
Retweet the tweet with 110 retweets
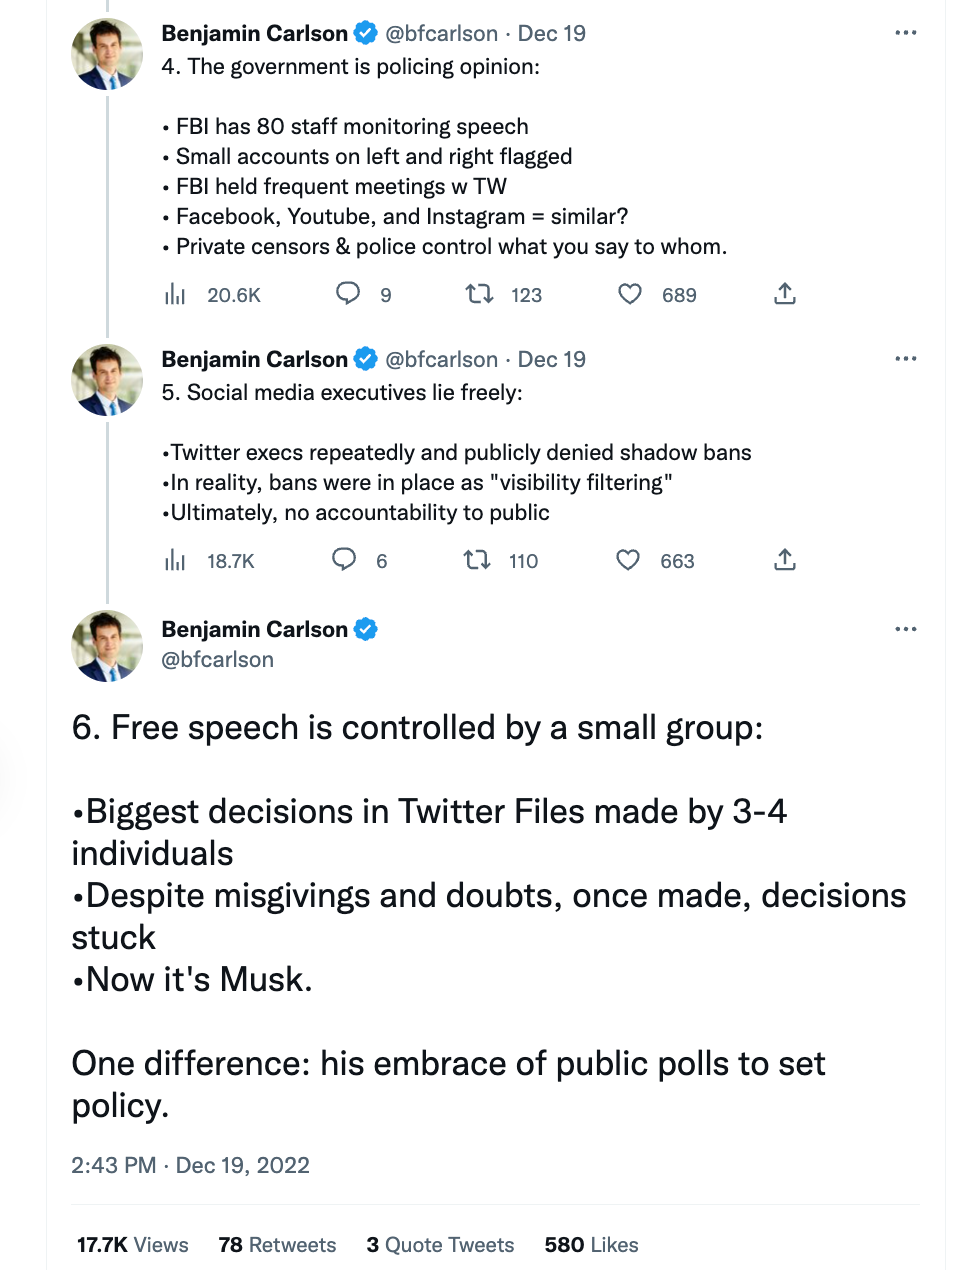(x=477, y=560)
